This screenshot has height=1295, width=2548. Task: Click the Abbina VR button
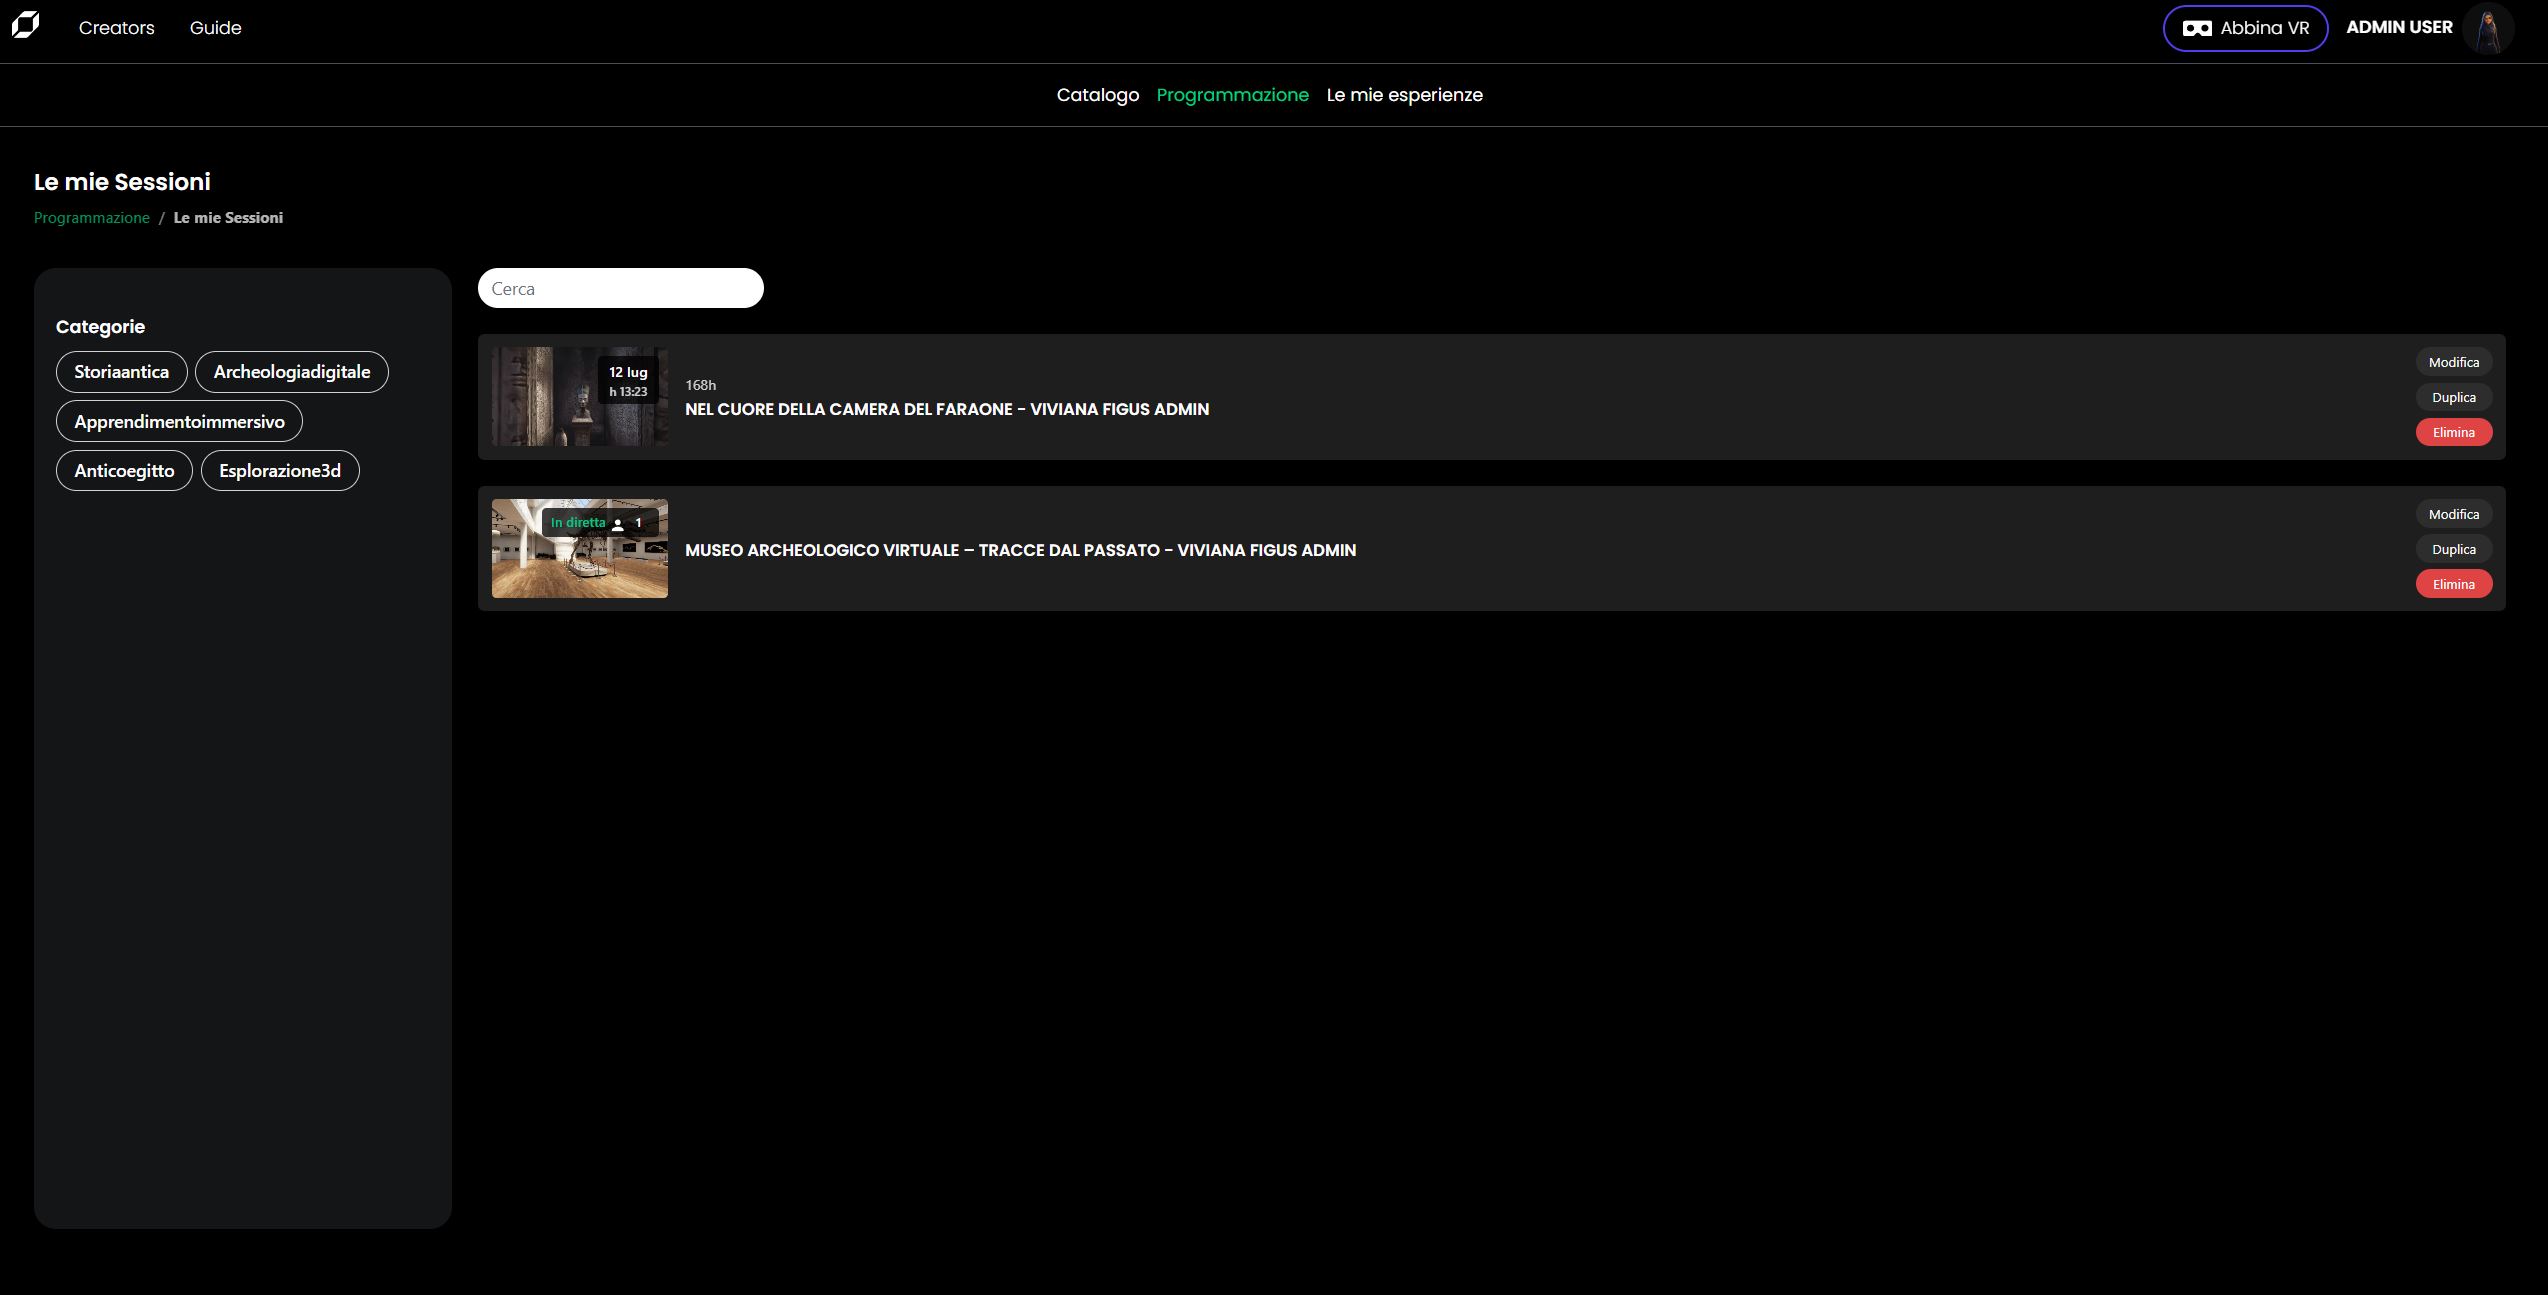point(2245,27)
